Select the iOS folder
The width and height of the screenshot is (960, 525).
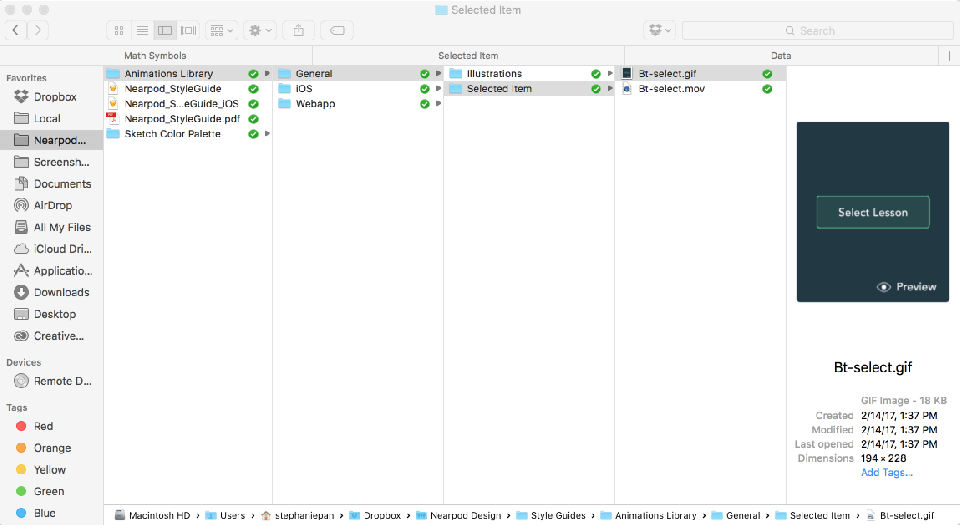point(359,89)
